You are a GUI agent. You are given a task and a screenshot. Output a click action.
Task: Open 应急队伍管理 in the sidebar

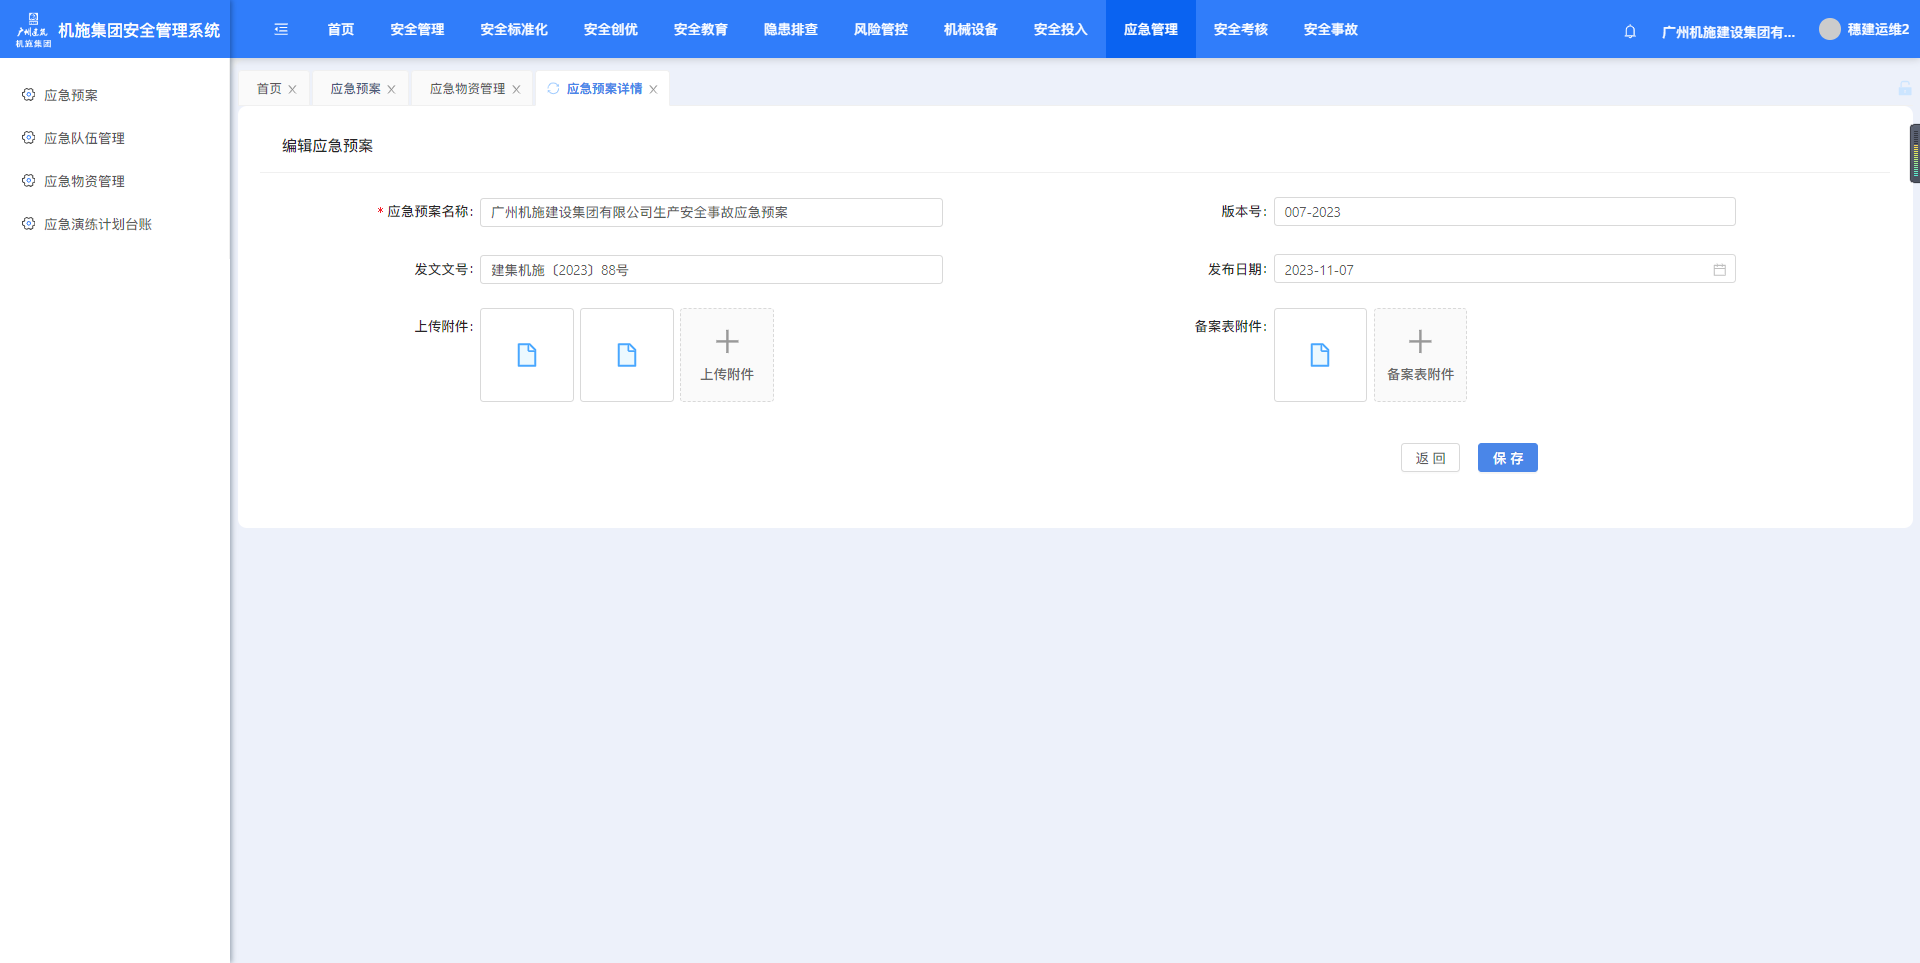click(84, 138)
